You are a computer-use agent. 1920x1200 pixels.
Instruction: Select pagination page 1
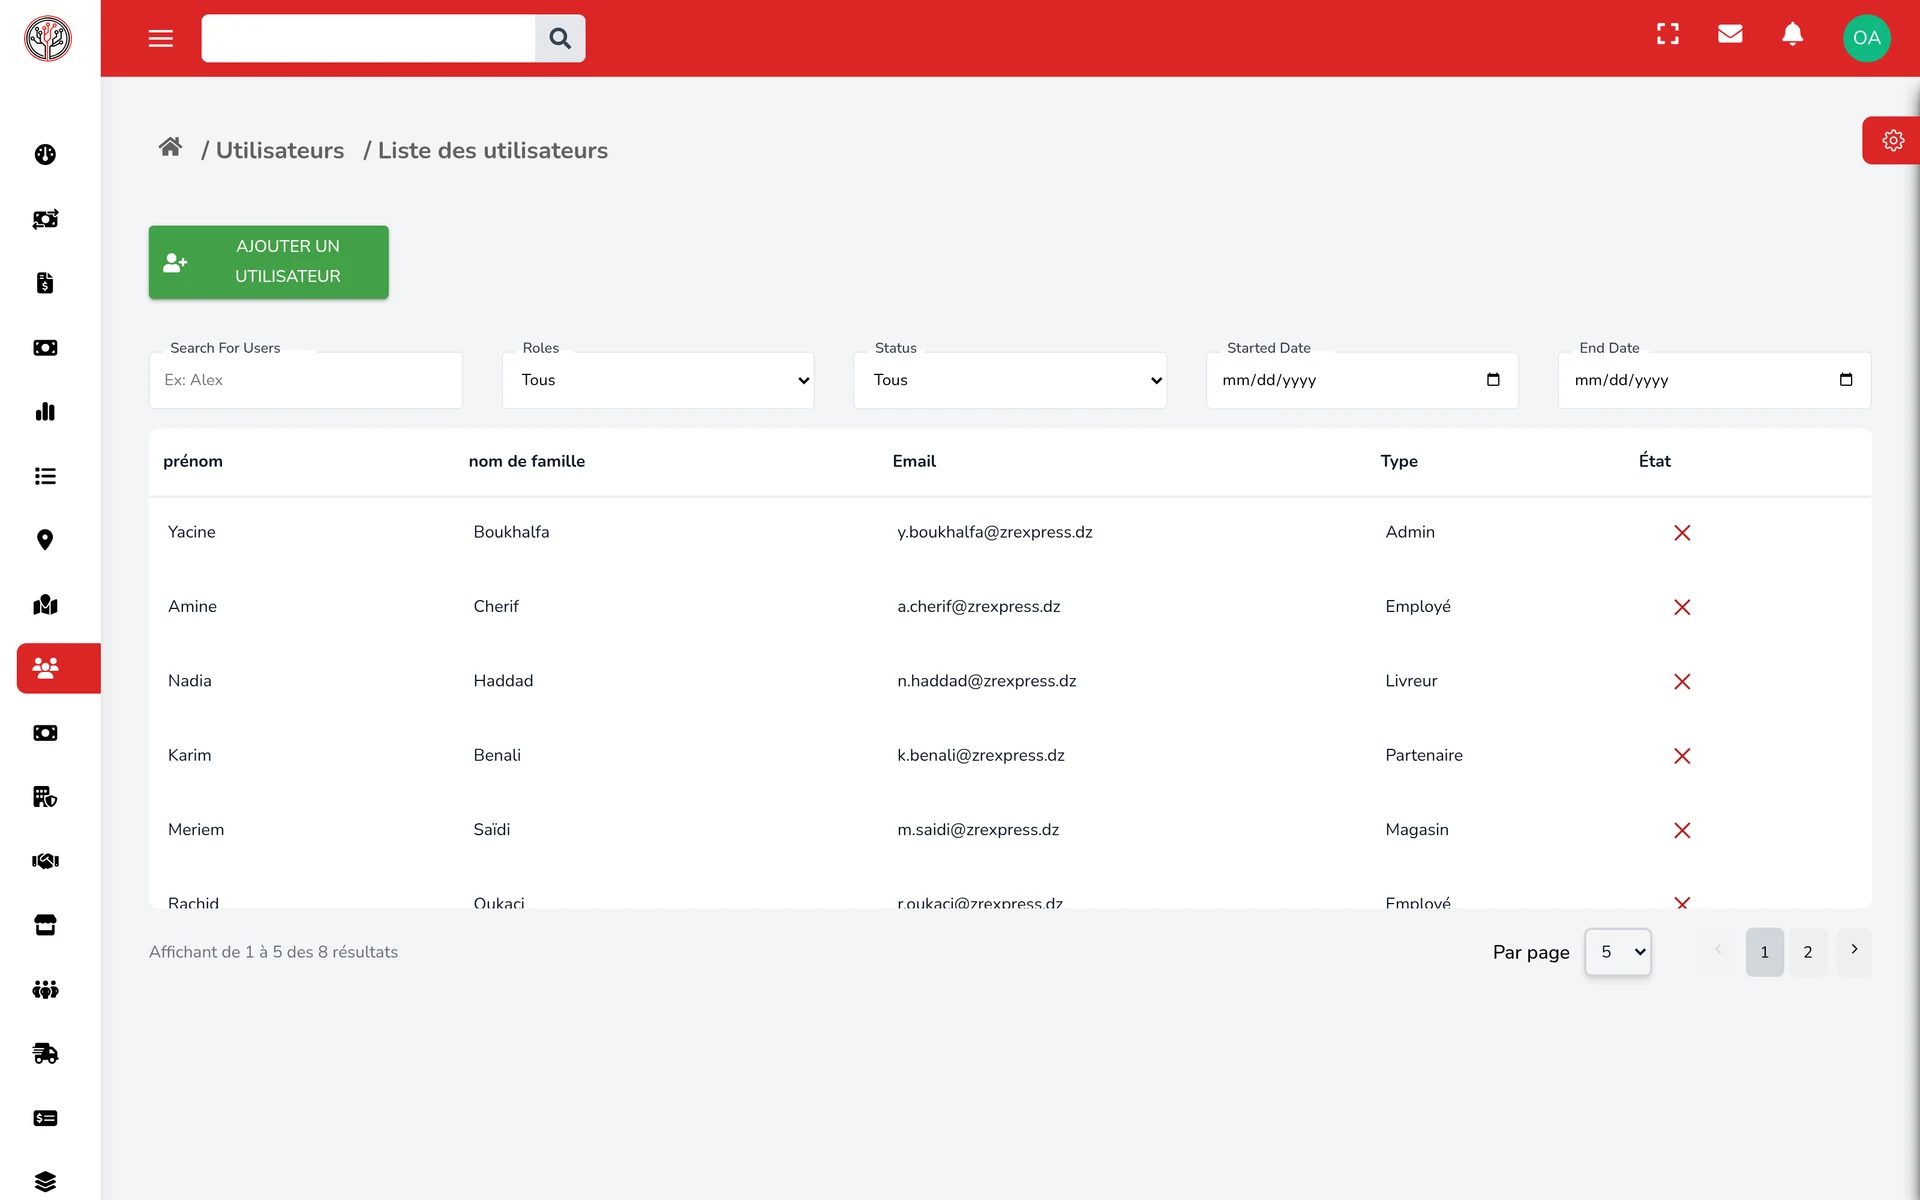tap(1765, 952)
